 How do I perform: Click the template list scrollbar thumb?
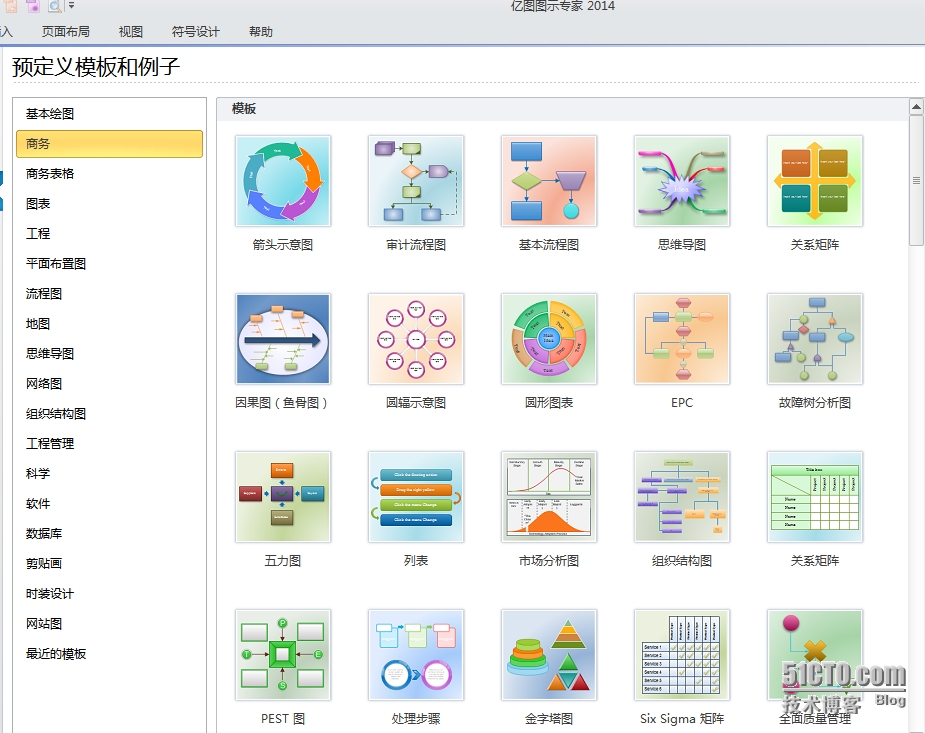[916, 180]
